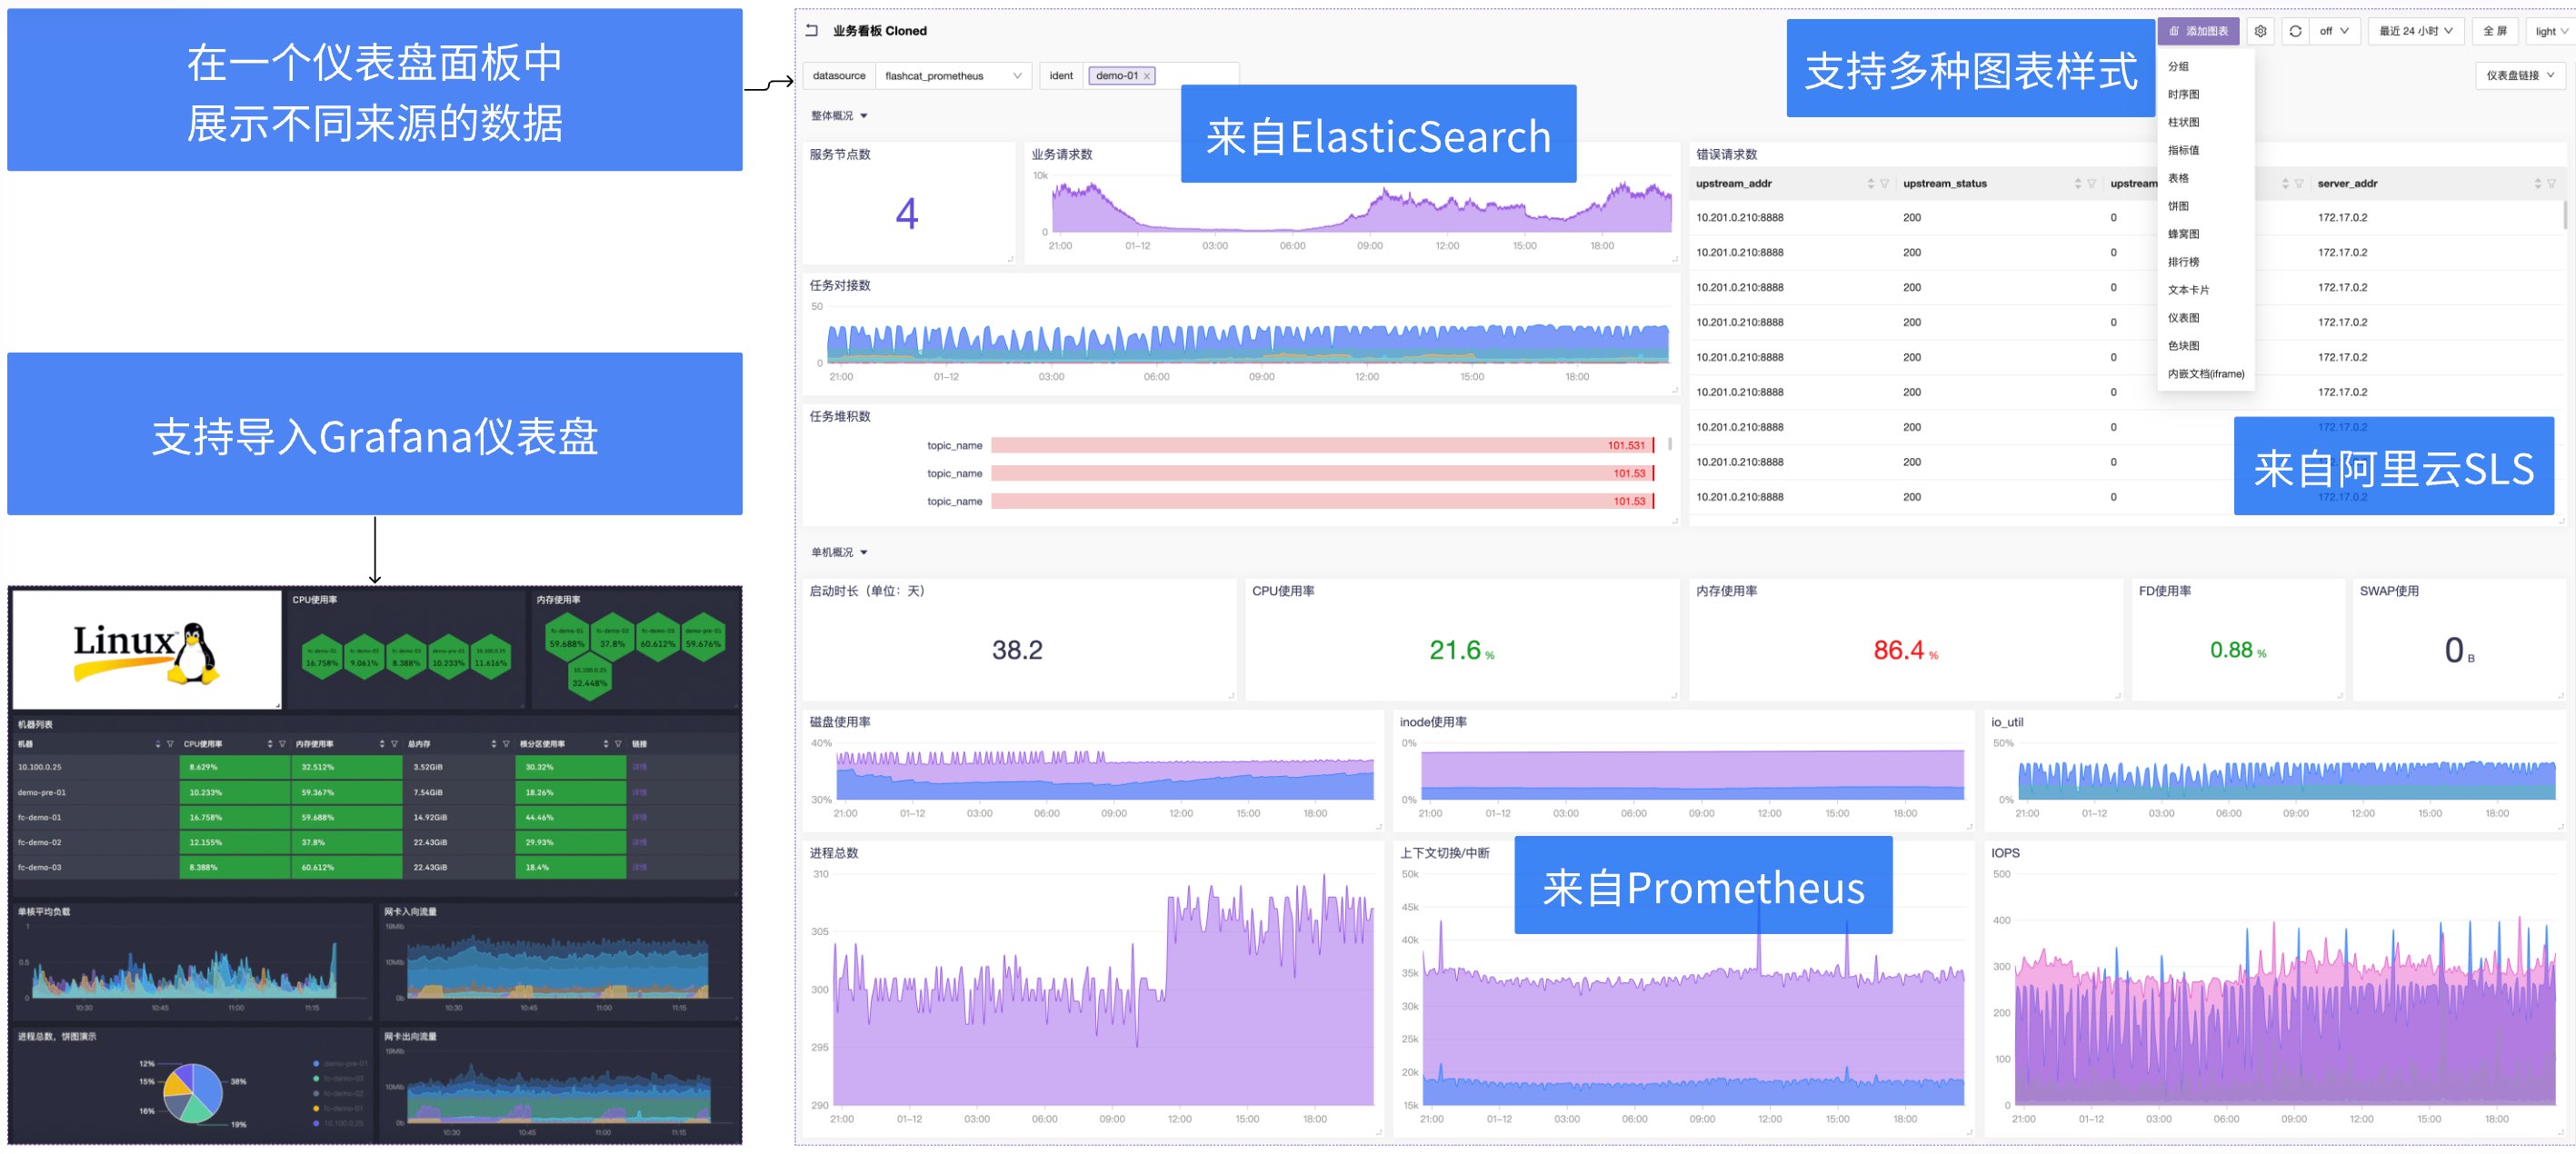Sort the 机器 column in Grafana table
The height and width of the screenshot is (1154, 2576).
tap(158, 744)
